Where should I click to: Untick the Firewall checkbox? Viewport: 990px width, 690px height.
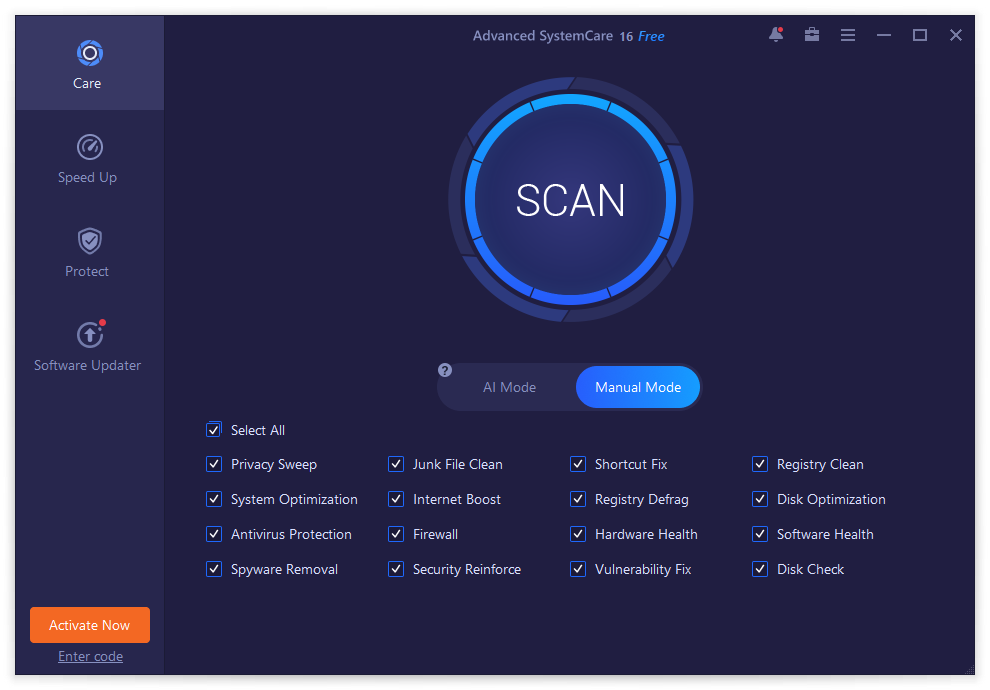click(396, 534)
